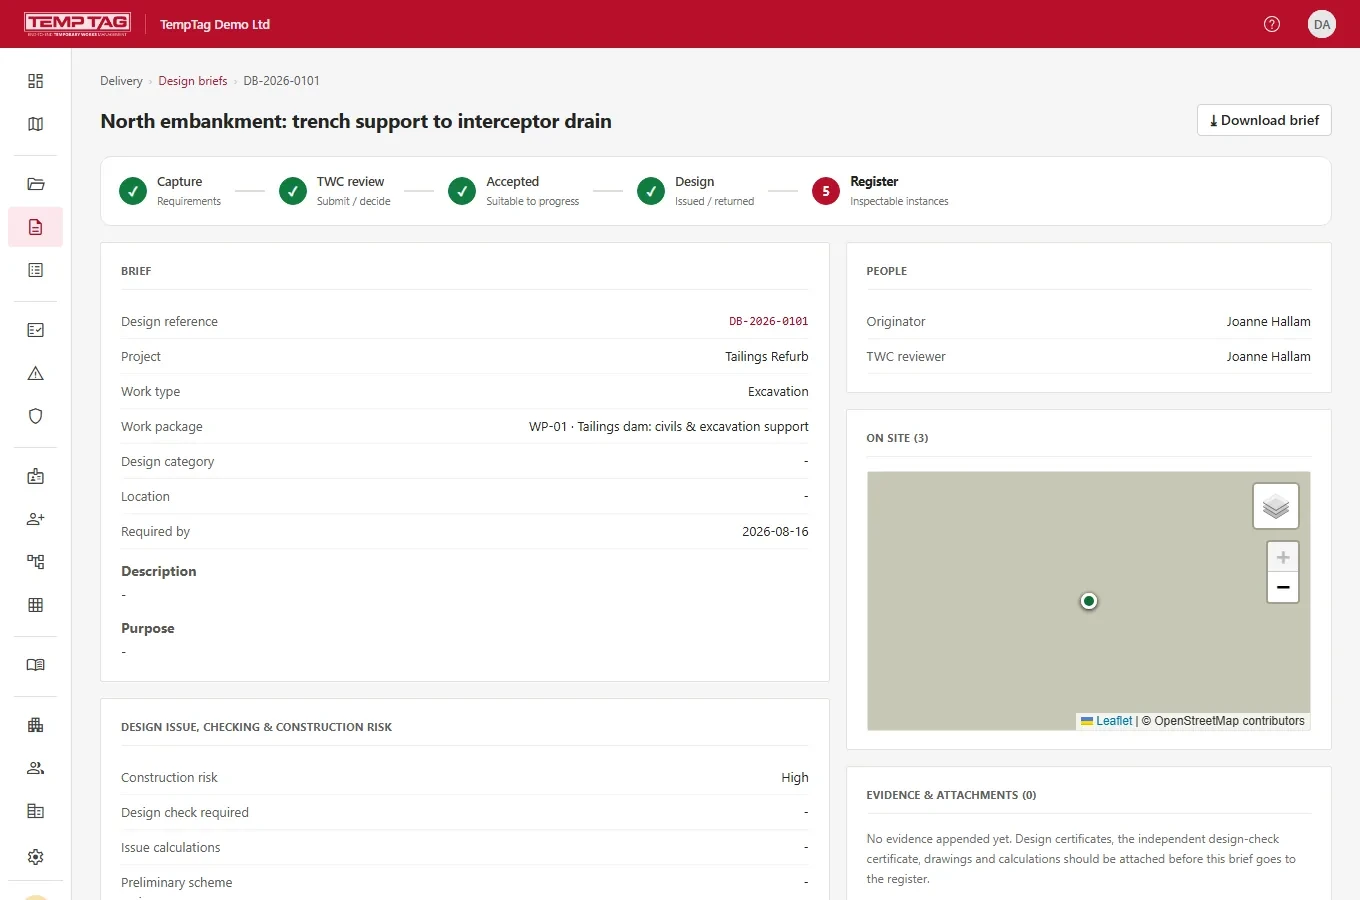Click the Tailings Refurb project value
The width and height of the screenshot is (1360, 900).
(x=766, y=357)
